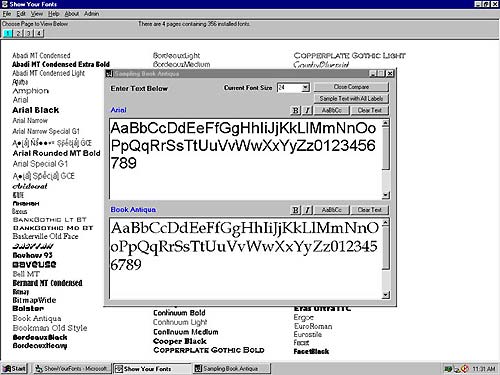Select Abadi MT Condensed Extra Bold font
Viewport: 500px width, 375px height.
61,64
